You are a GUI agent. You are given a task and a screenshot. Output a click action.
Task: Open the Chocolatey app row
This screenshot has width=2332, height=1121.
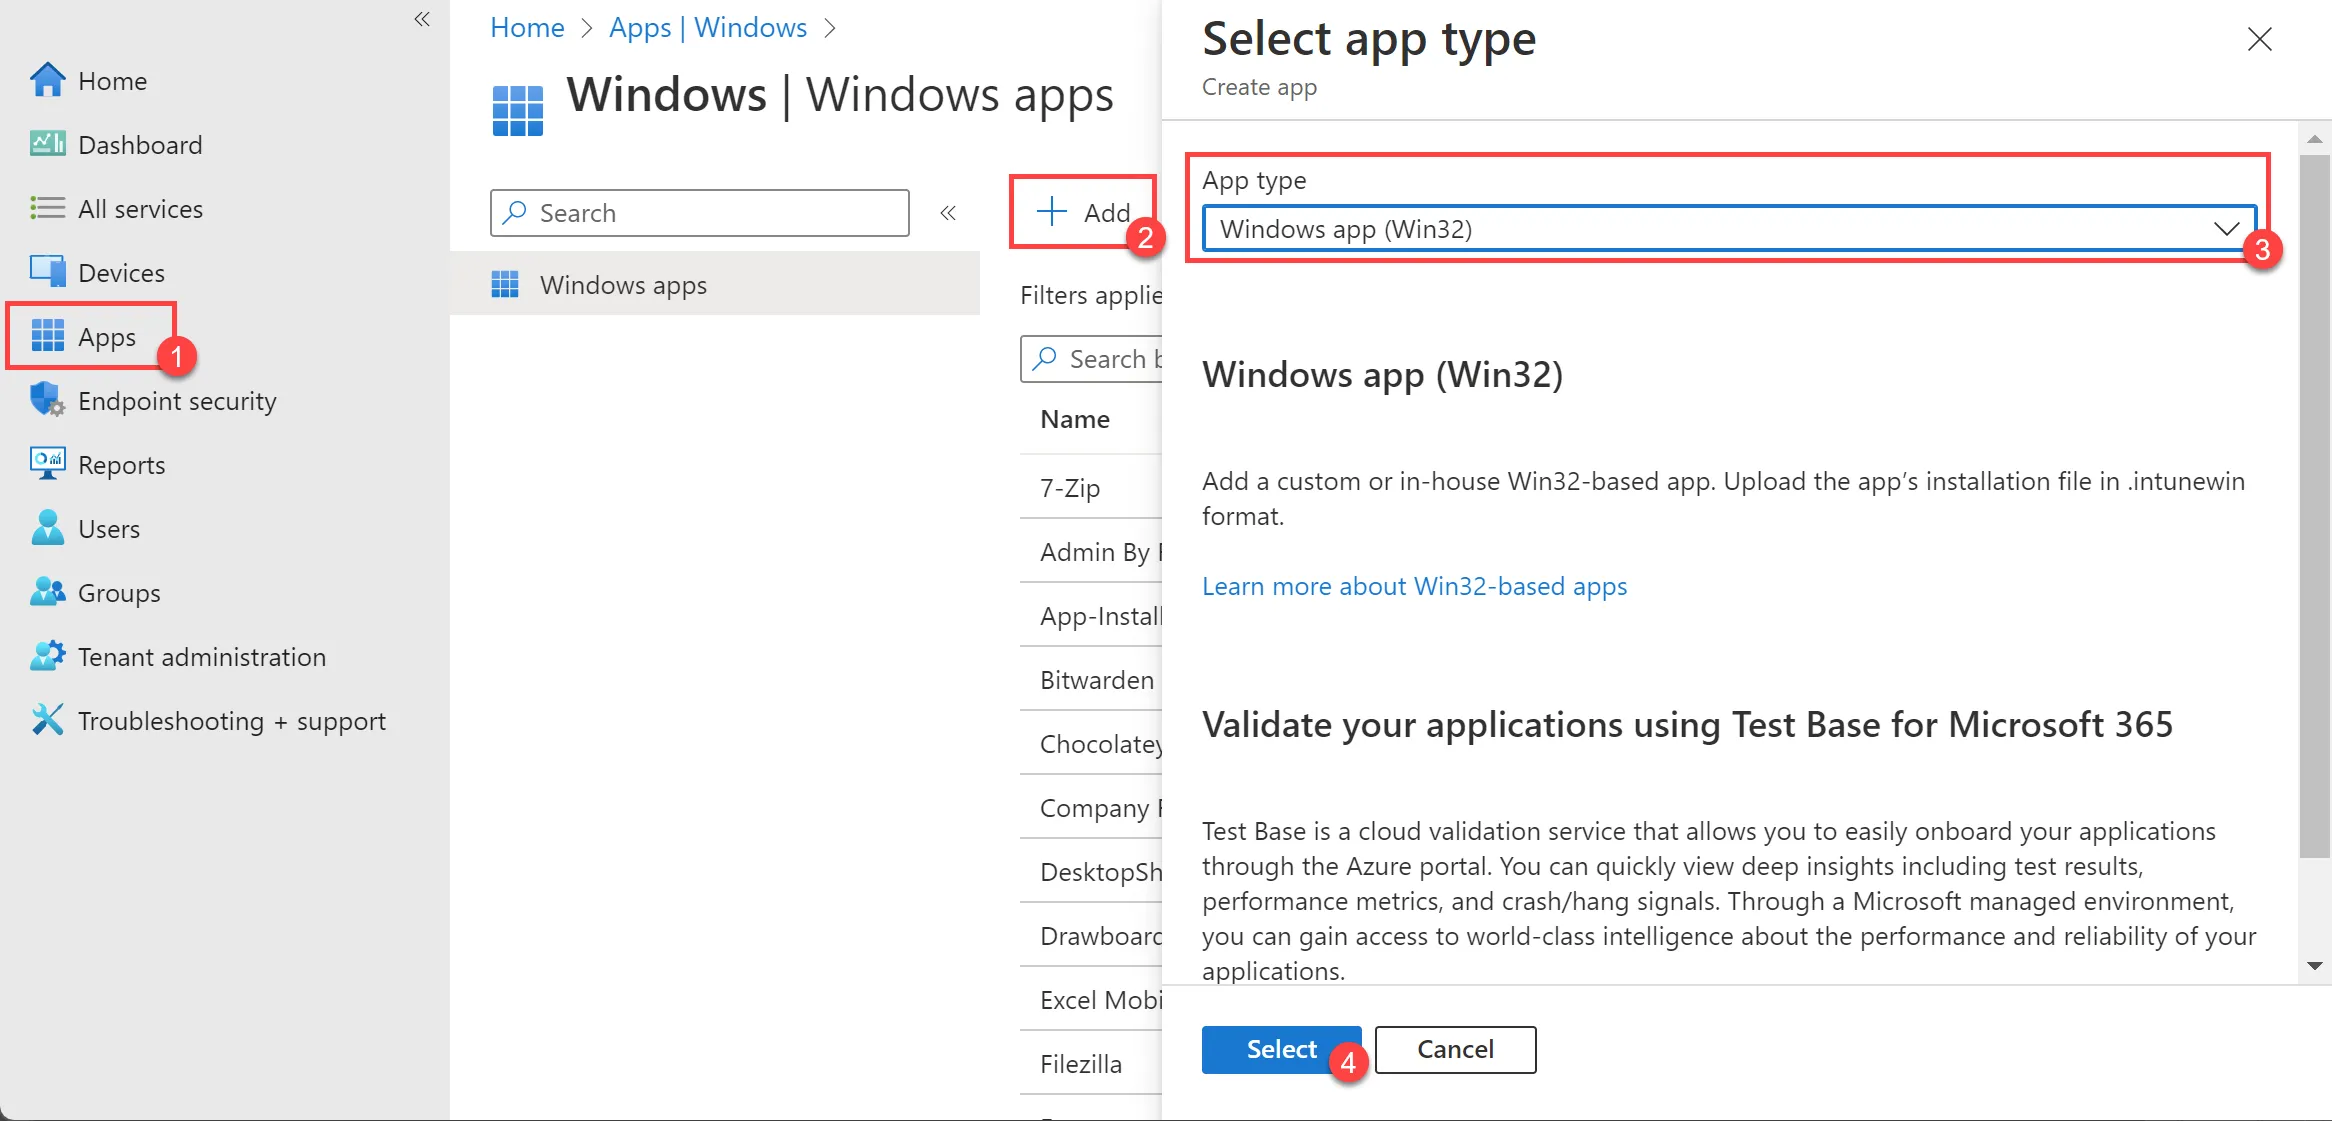(1091, 744)
